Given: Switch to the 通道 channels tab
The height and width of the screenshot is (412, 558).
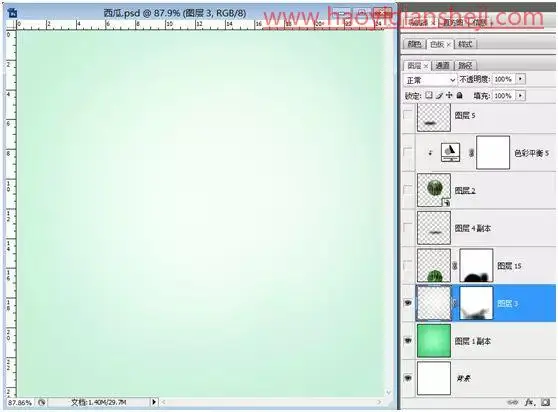Looking at the screenshot, I should click(442, 65).
